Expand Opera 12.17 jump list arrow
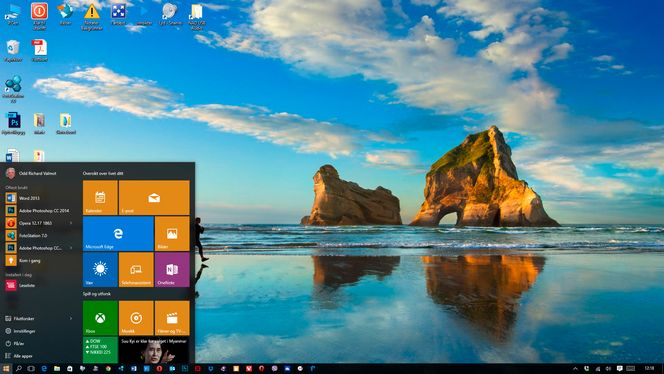 (71, 223)
